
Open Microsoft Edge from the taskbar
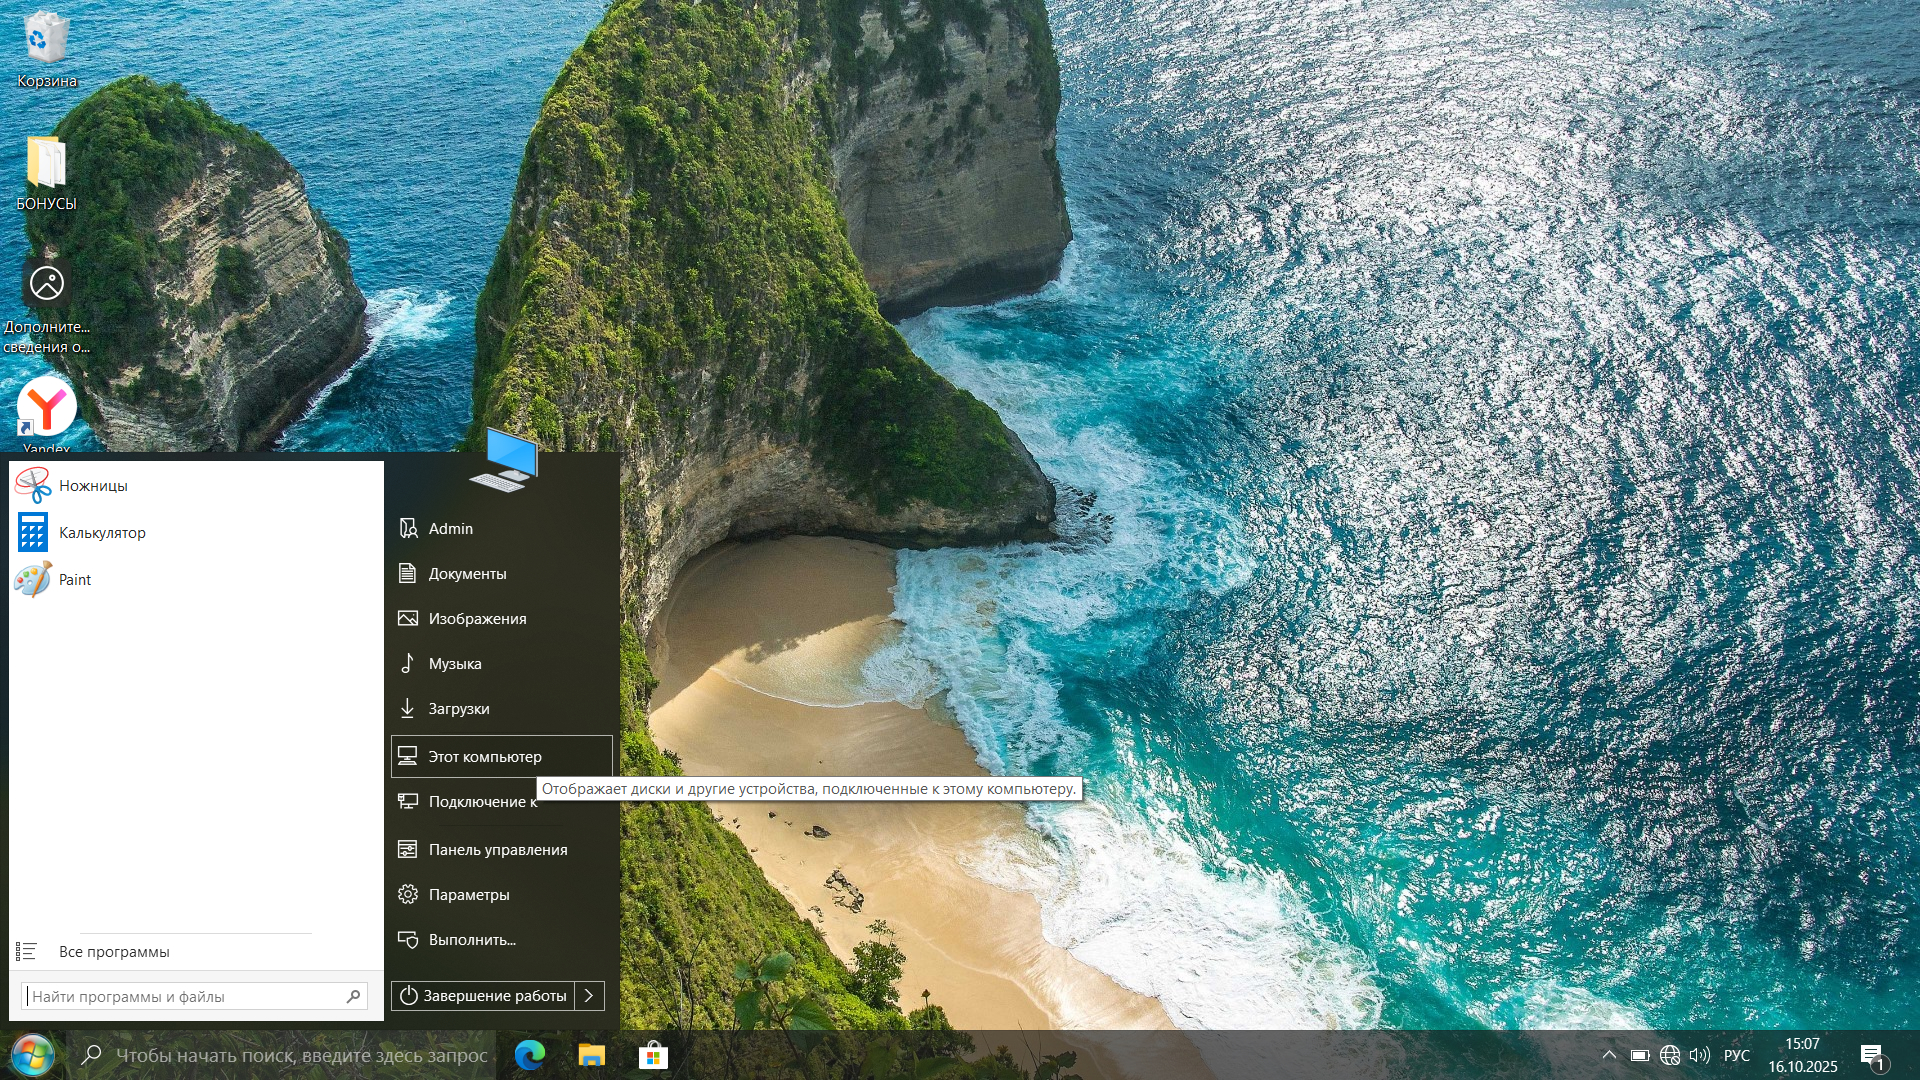tap(529, 1055)
